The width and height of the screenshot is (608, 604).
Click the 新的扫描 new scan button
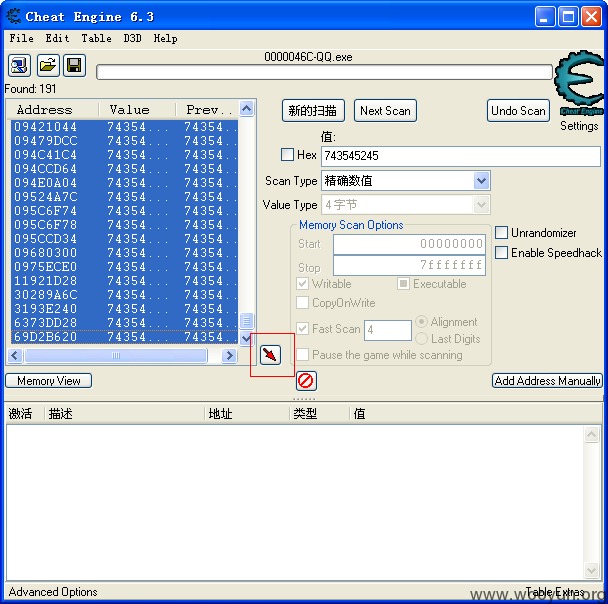pos(313,111)
